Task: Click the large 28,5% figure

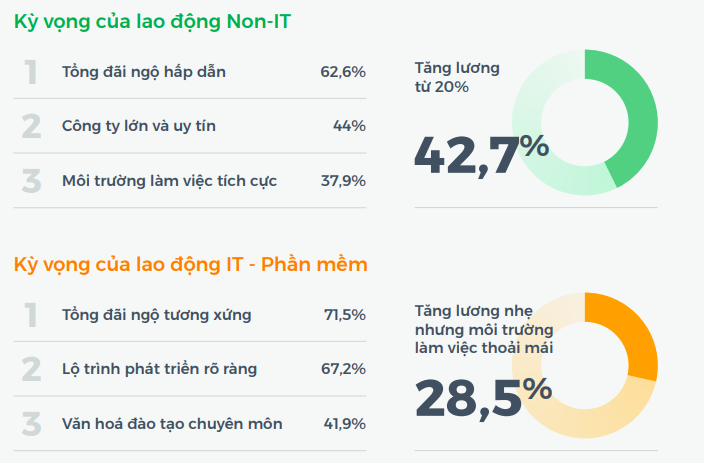Action: tap(483, 395)
